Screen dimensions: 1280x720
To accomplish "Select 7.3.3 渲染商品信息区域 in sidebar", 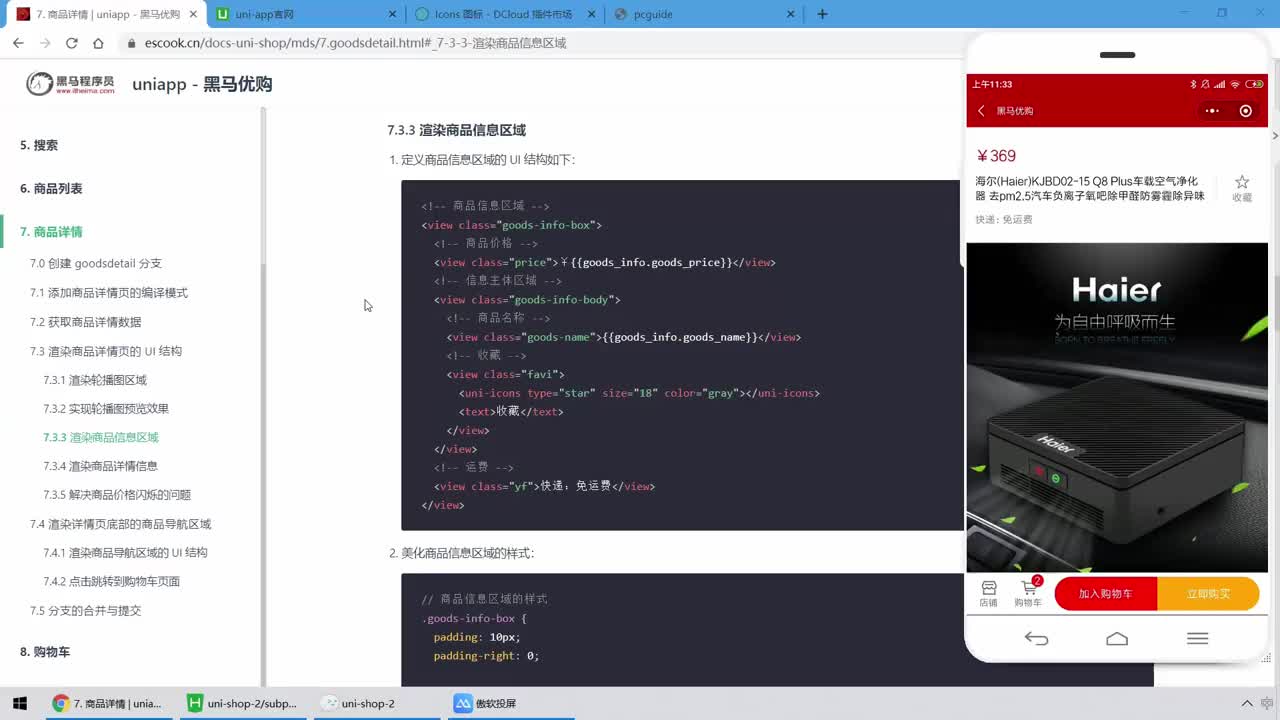I will click(101, 437).
